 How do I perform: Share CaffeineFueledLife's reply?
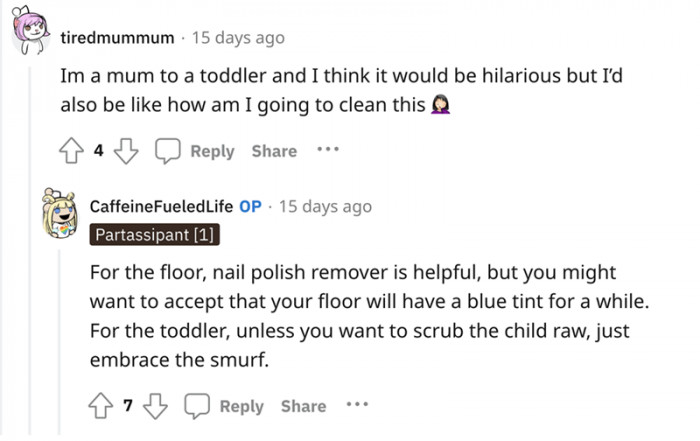[x=303, y=406]
